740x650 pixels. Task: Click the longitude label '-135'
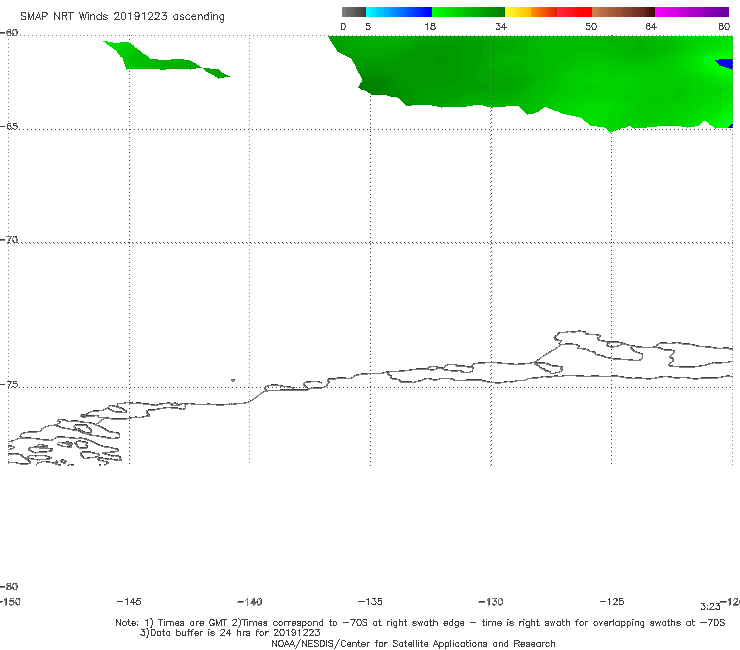pyautogui.click(x=370, y=601)
